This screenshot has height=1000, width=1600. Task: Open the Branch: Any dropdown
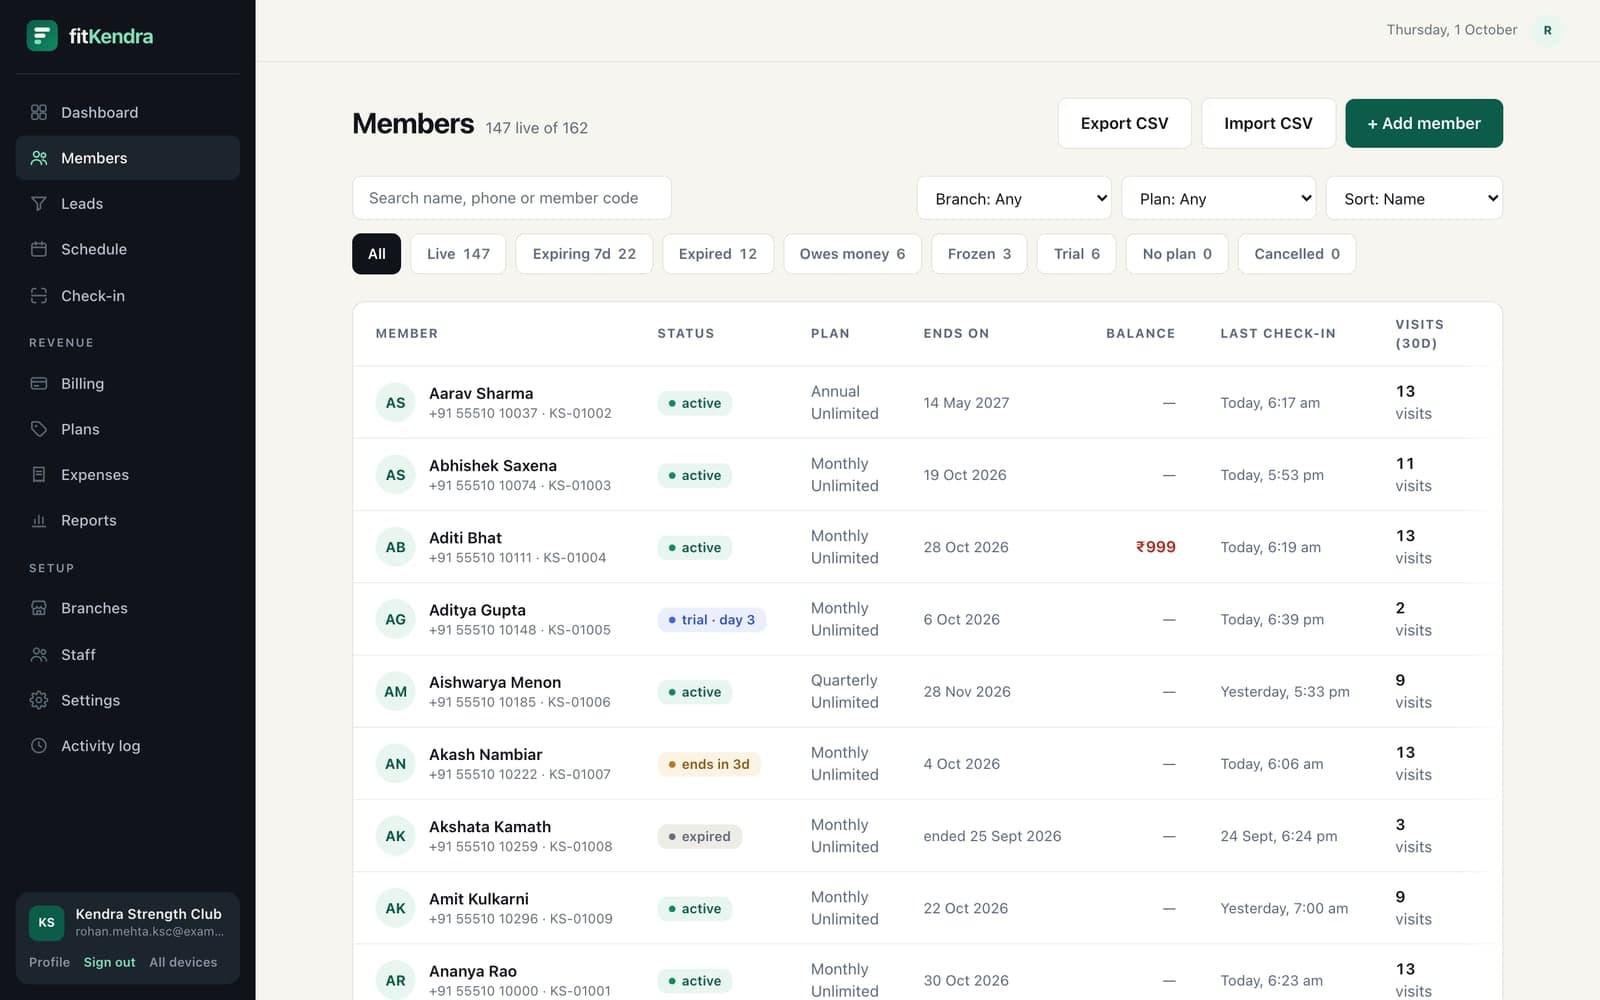1014,198
